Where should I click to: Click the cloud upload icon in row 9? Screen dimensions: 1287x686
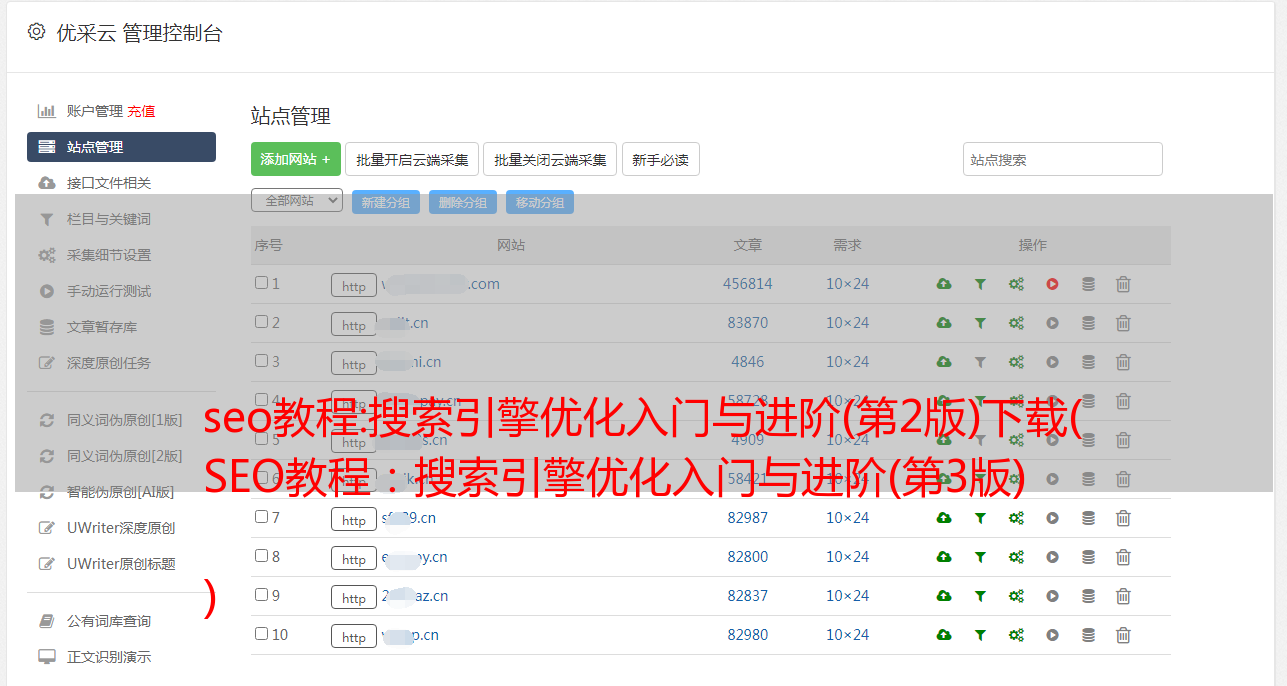pyautogui.click(x=944, y=596)
